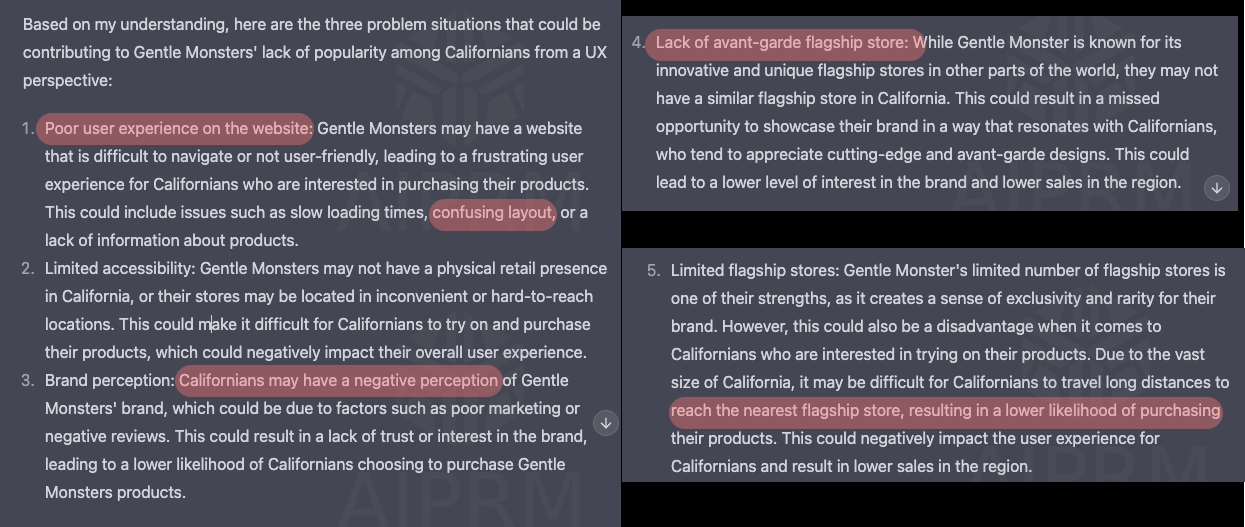Click list number 4 in the top-right panel
The height and width of the screenshot is (527, 1245).
click(x=639, y=43)
